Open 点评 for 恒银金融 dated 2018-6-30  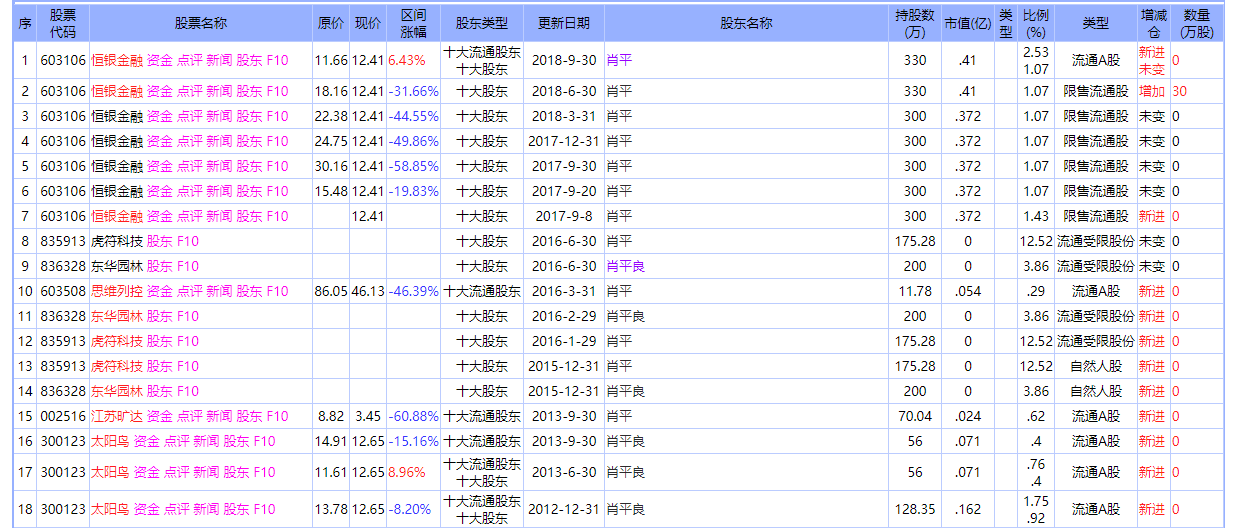(190, 91)
